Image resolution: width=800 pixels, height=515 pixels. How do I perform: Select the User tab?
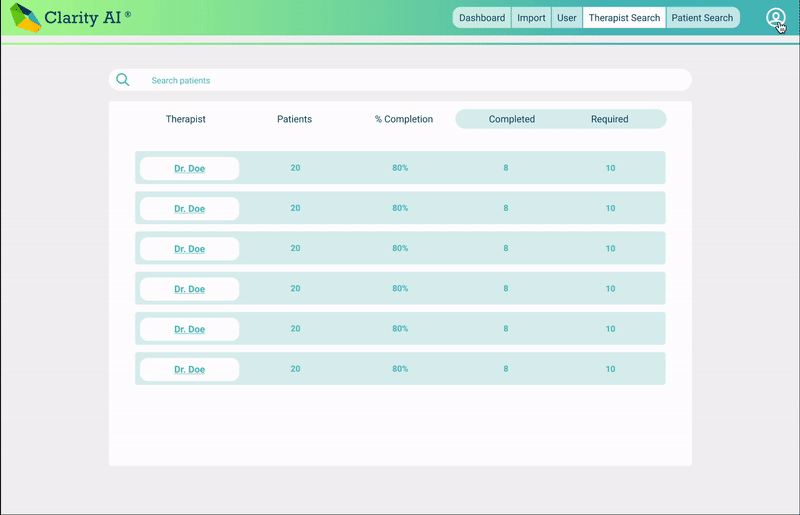coord(567,18)
